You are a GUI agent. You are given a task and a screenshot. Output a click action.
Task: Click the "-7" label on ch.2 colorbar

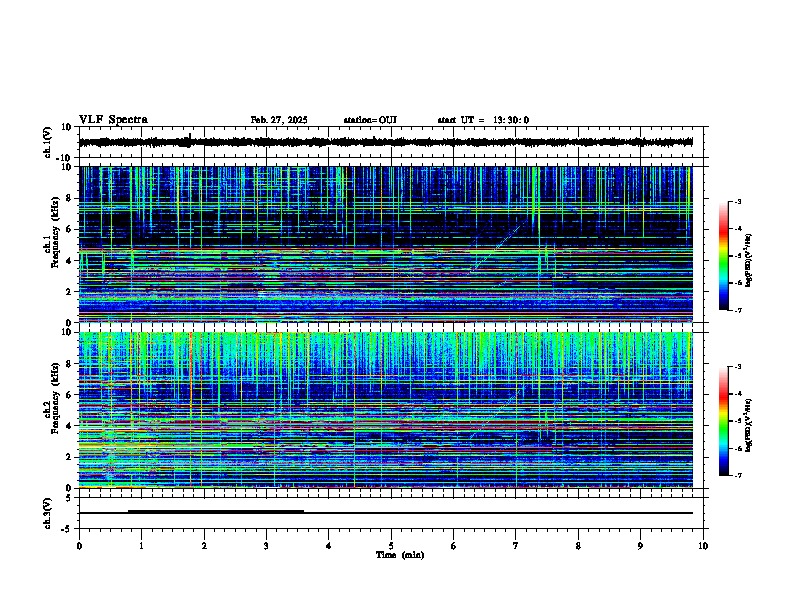tap(738, 475)
